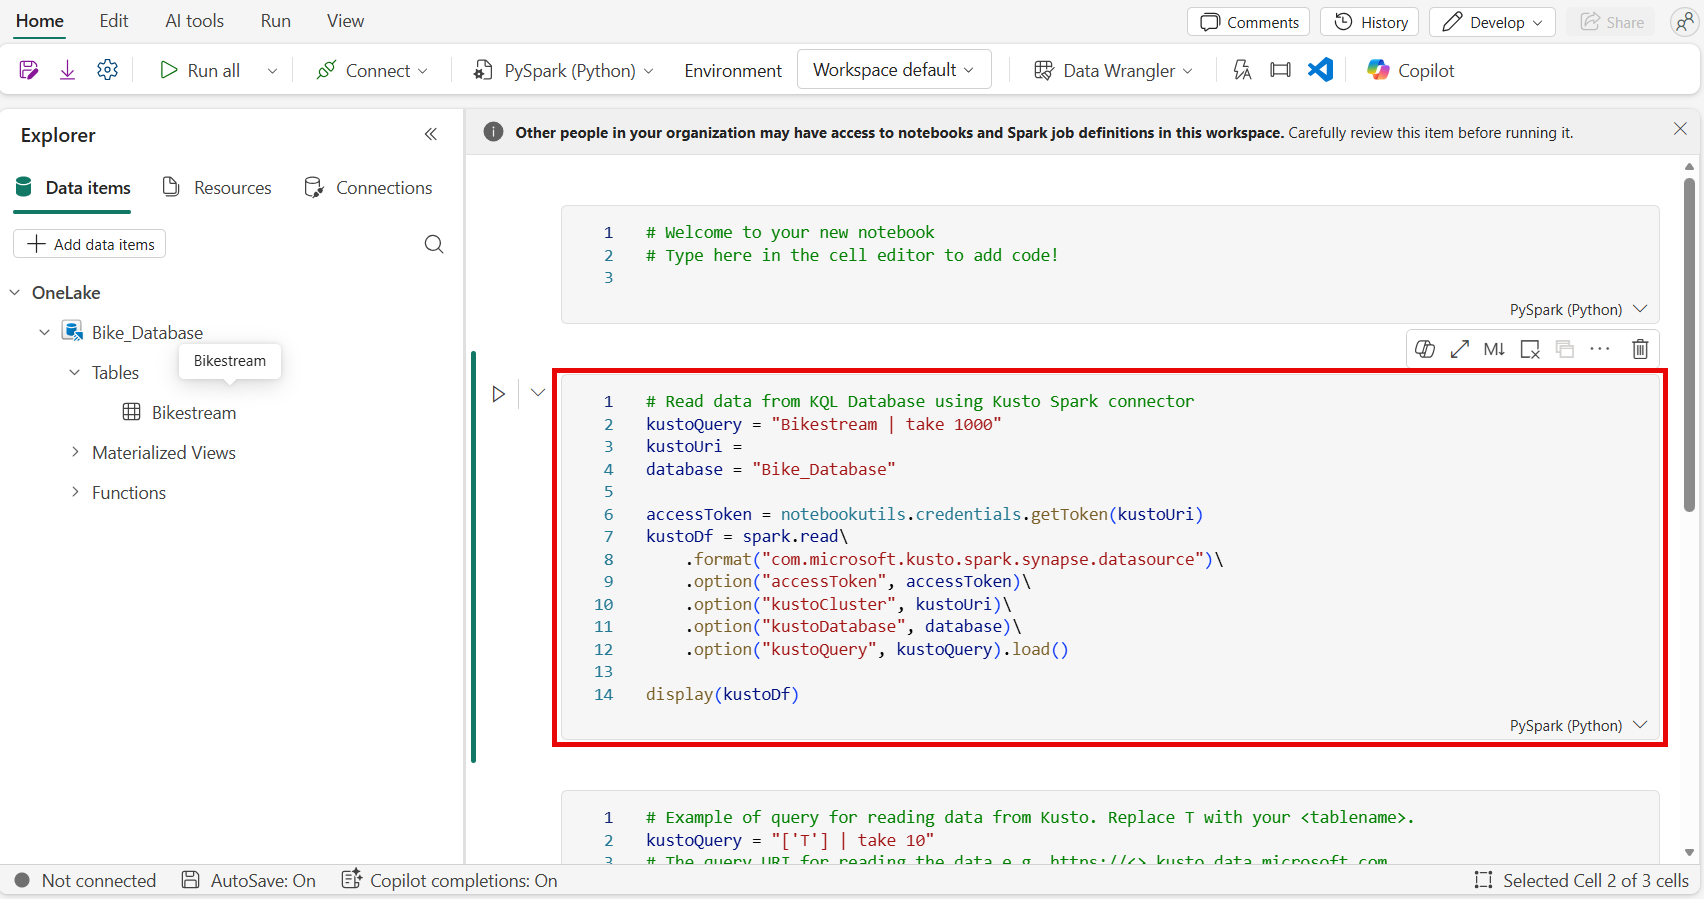Collapse Bike_Database tree node
The image size is (1704, 899).
click(x=44, y=333)
